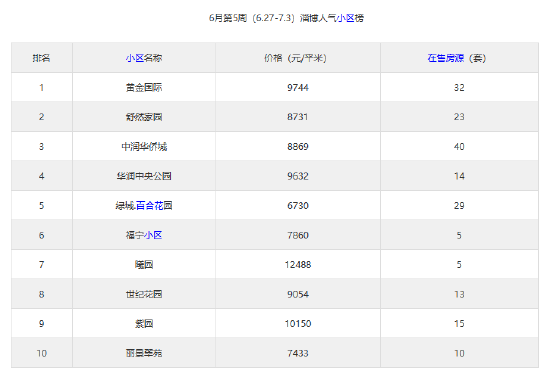Click the community name in the 12488 price row
The height and width of the screenshot is (380, 550).
click(144, 265)
